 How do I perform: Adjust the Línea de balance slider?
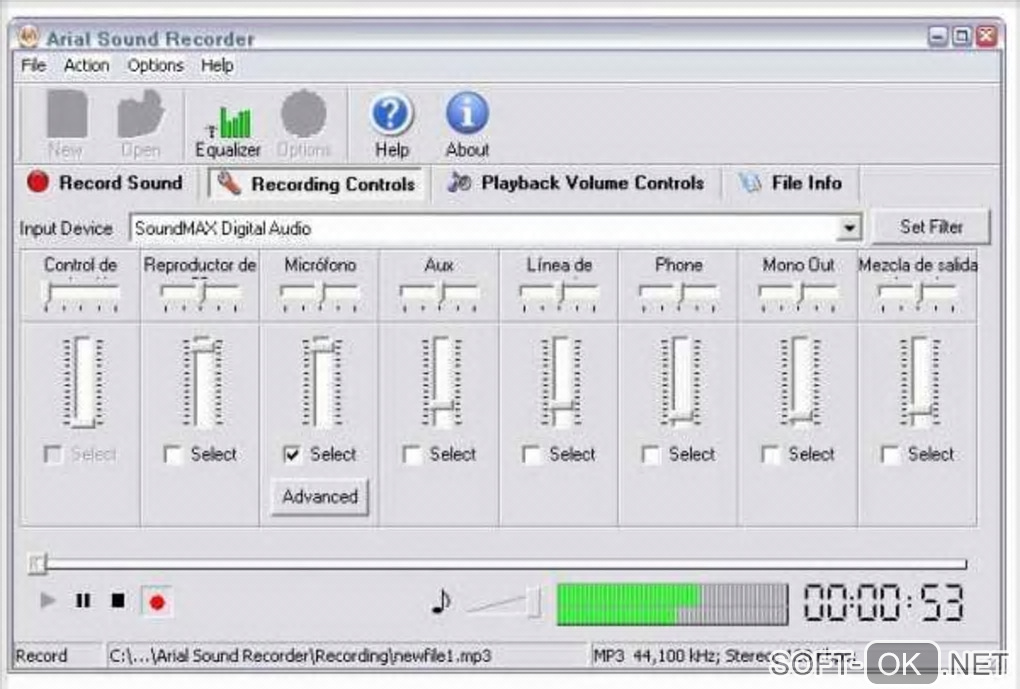(559, 294)
